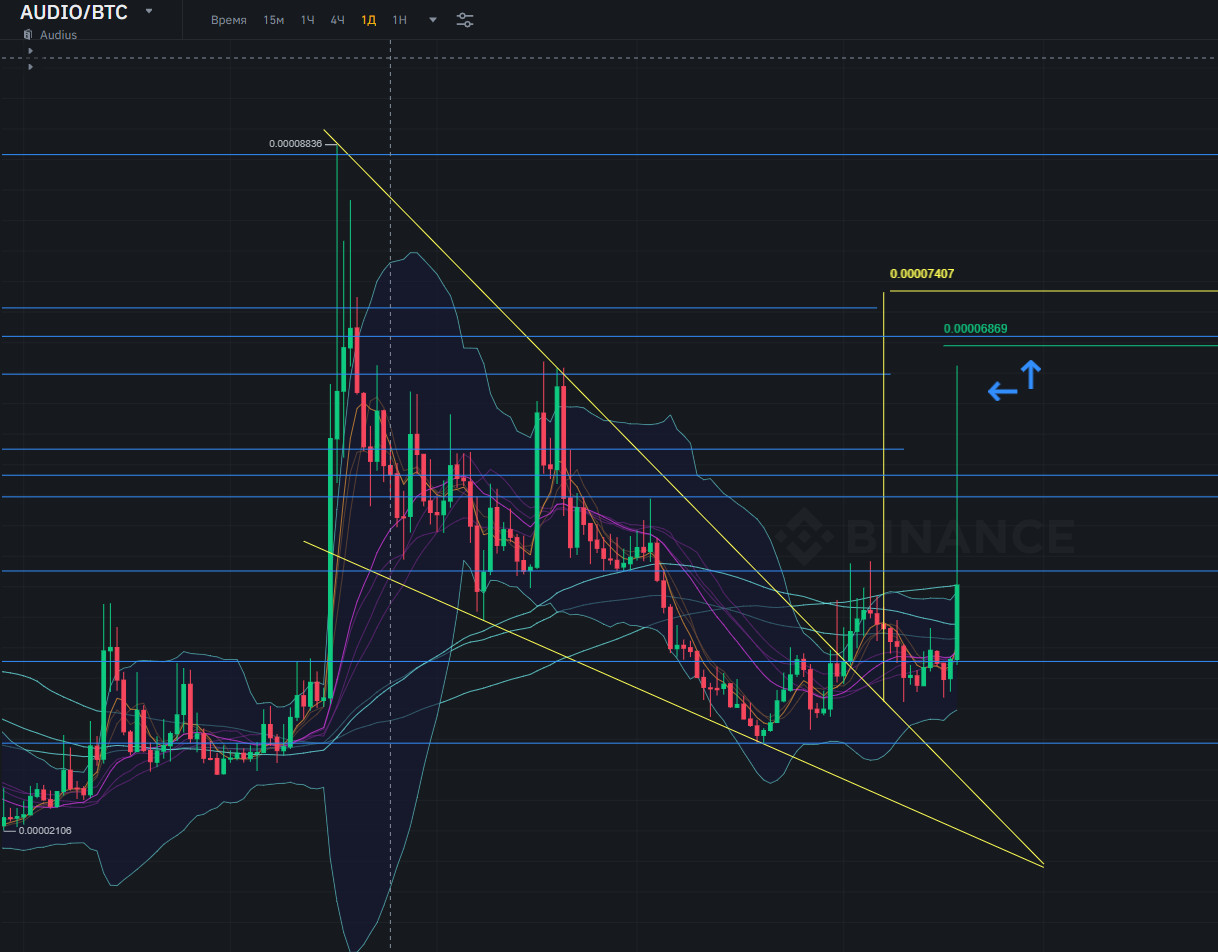Image resolution: width=1218 pixels, height=952 pixels.
Task: Open the Audius coin info link
Action: coord(58,35)
